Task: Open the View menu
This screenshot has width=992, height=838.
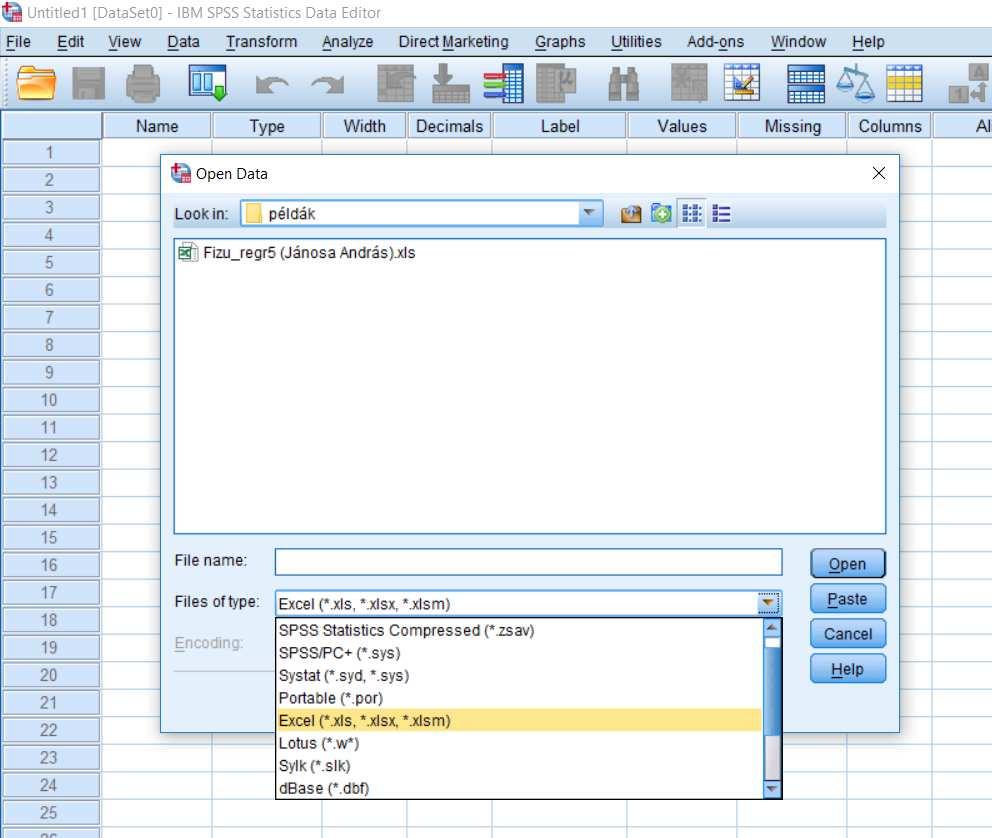Action: point(125,42)
